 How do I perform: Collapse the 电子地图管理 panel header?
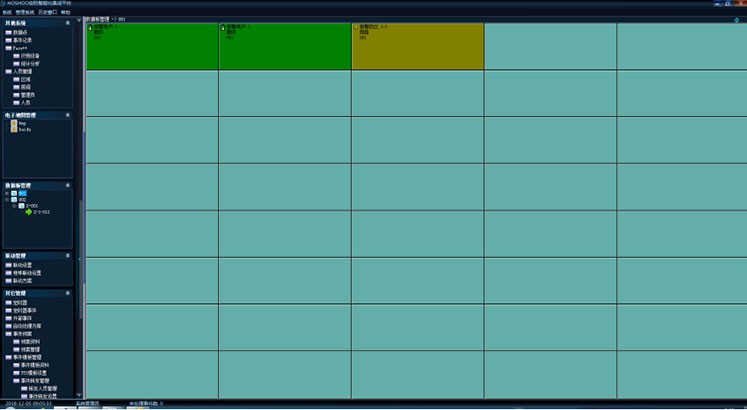click(67, 115)
